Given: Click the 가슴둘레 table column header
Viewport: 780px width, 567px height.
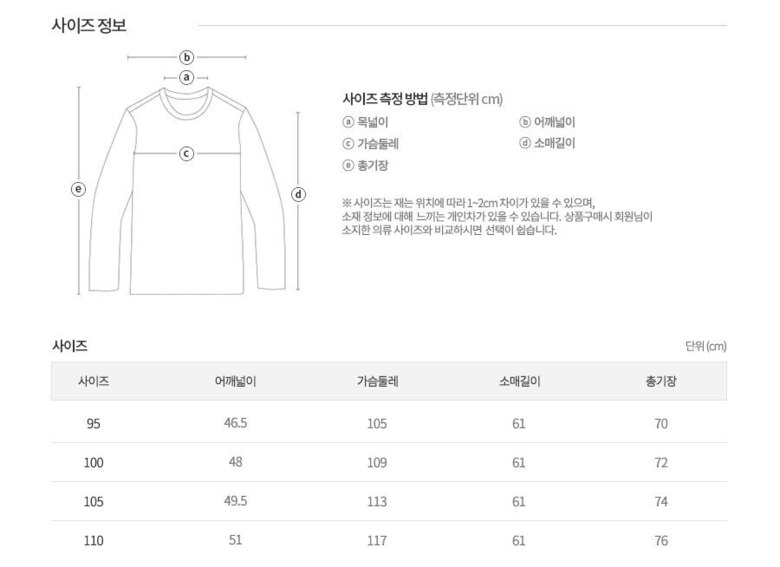Looking at the screenshot, I should pyautogui.click(x=377, y=381).
